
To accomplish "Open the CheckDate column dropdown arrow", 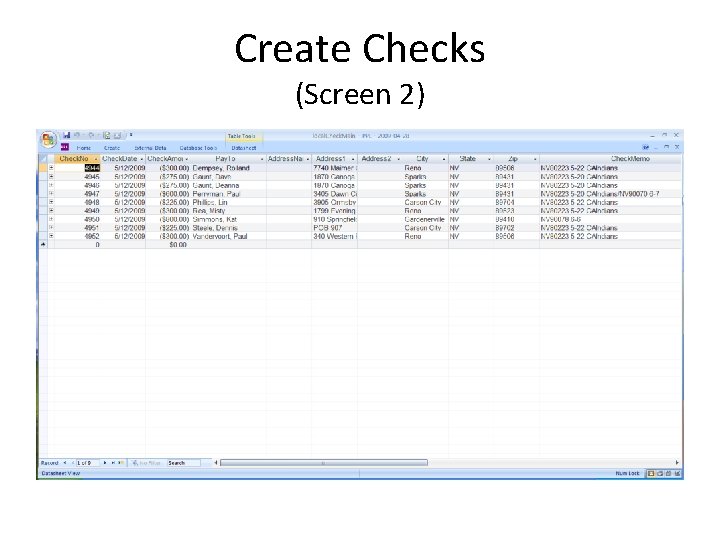I will tap(142, 159).
